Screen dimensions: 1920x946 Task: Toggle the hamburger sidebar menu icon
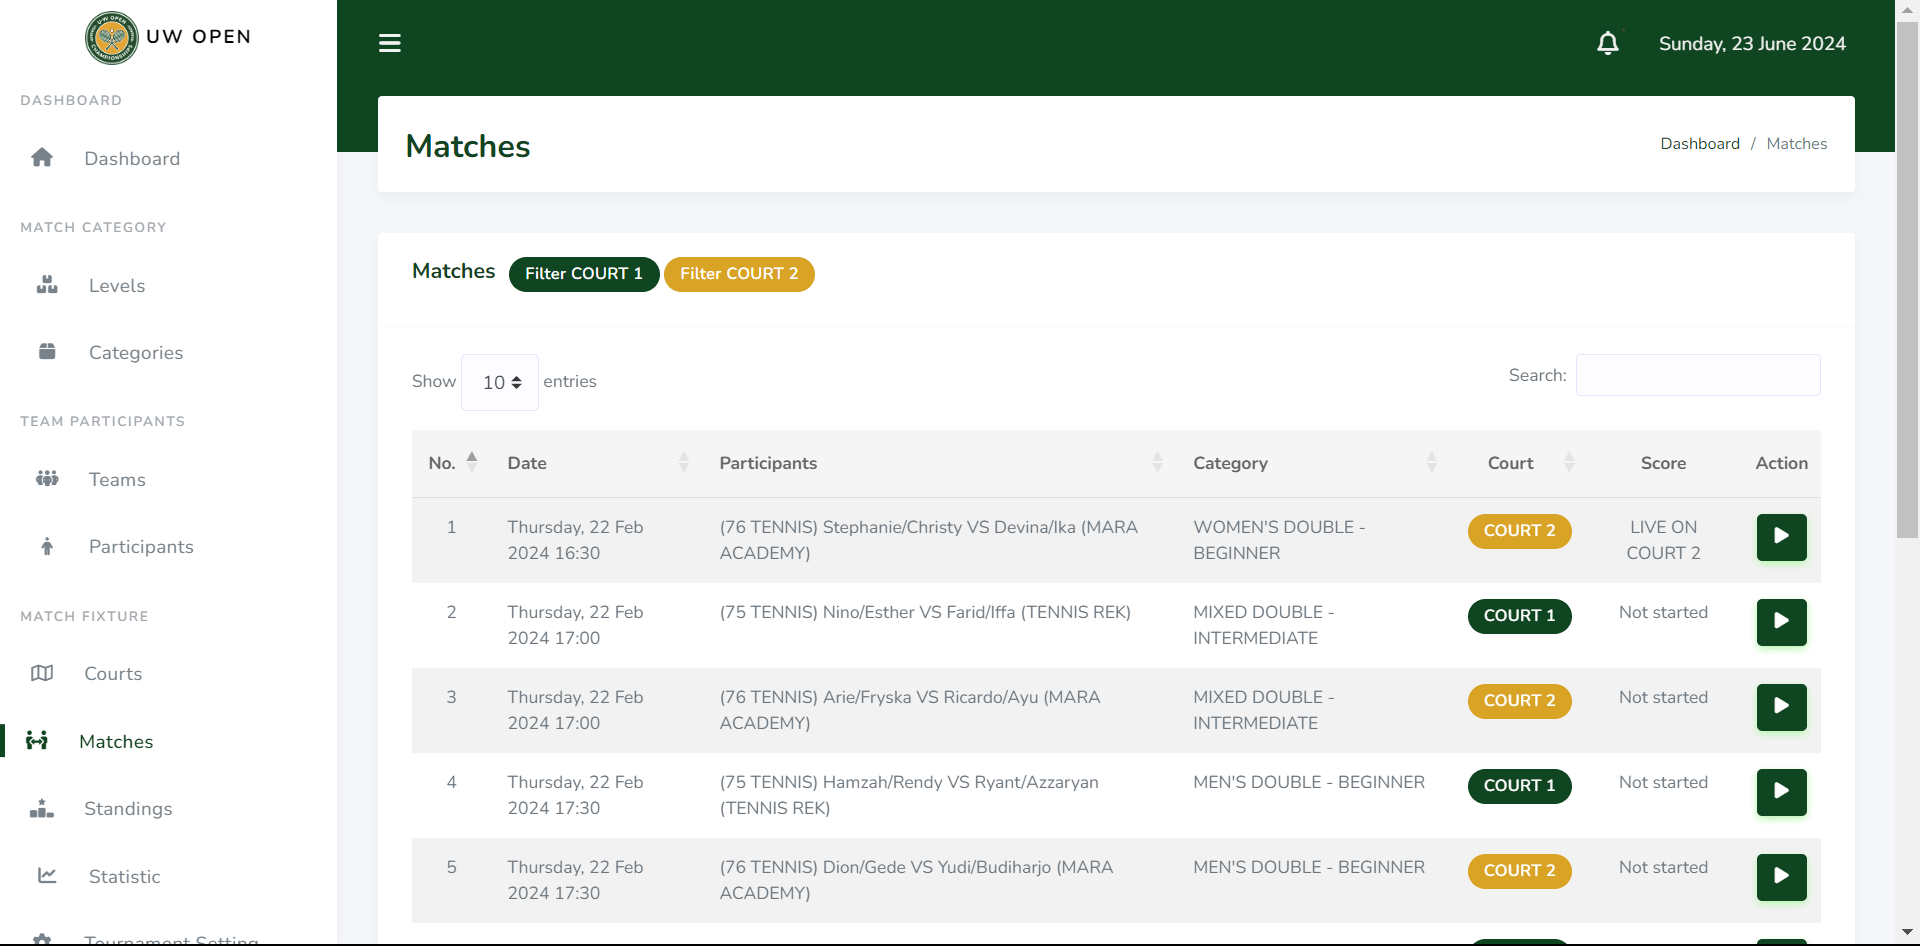[390, 43]
